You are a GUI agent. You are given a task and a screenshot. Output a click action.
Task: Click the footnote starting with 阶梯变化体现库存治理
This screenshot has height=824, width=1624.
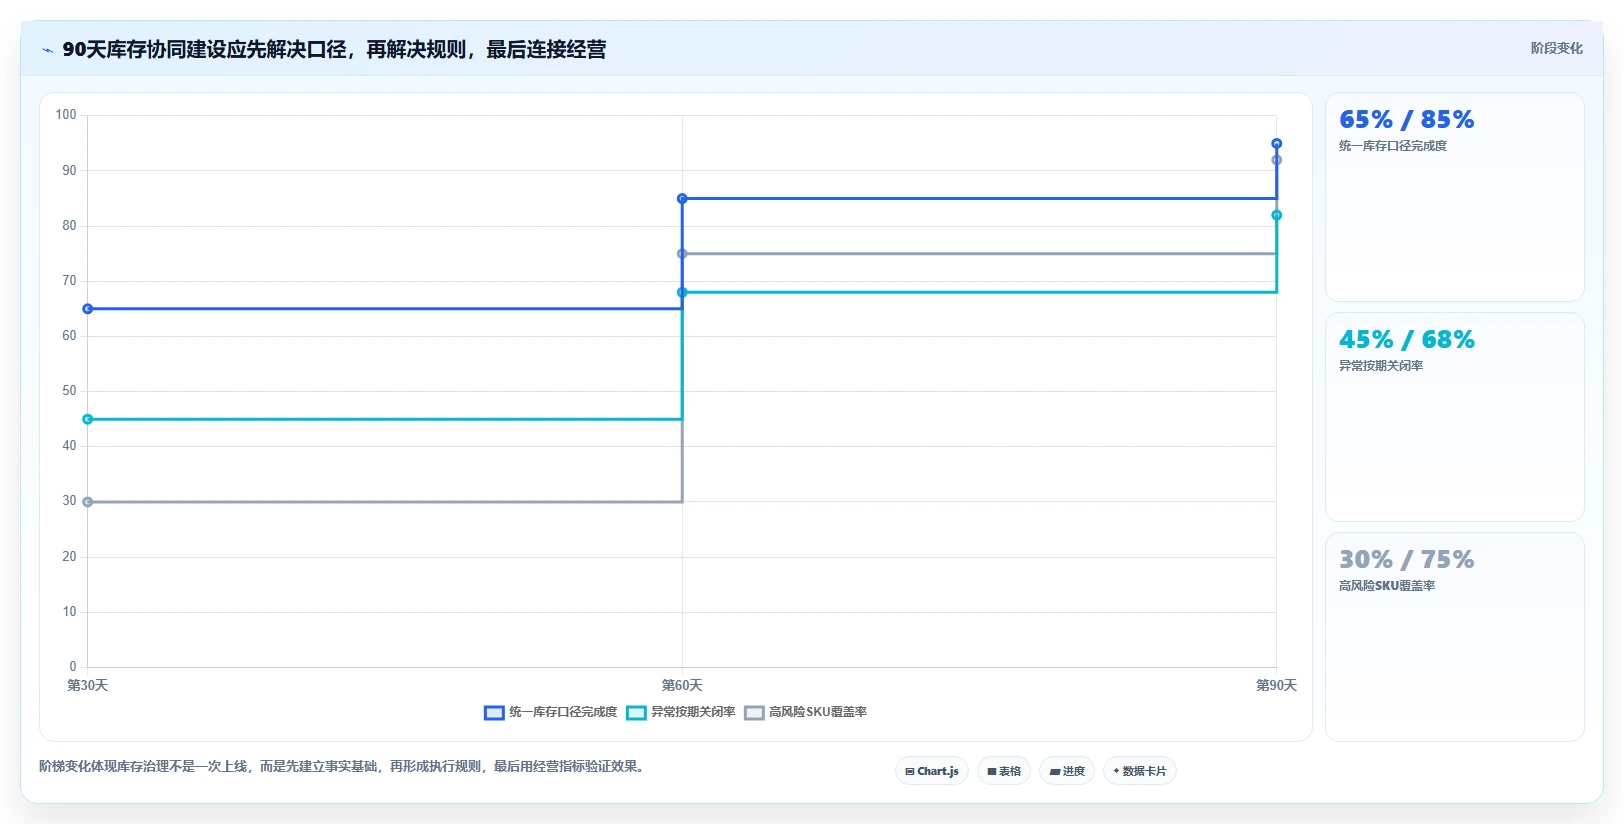(x=344, y=767)
